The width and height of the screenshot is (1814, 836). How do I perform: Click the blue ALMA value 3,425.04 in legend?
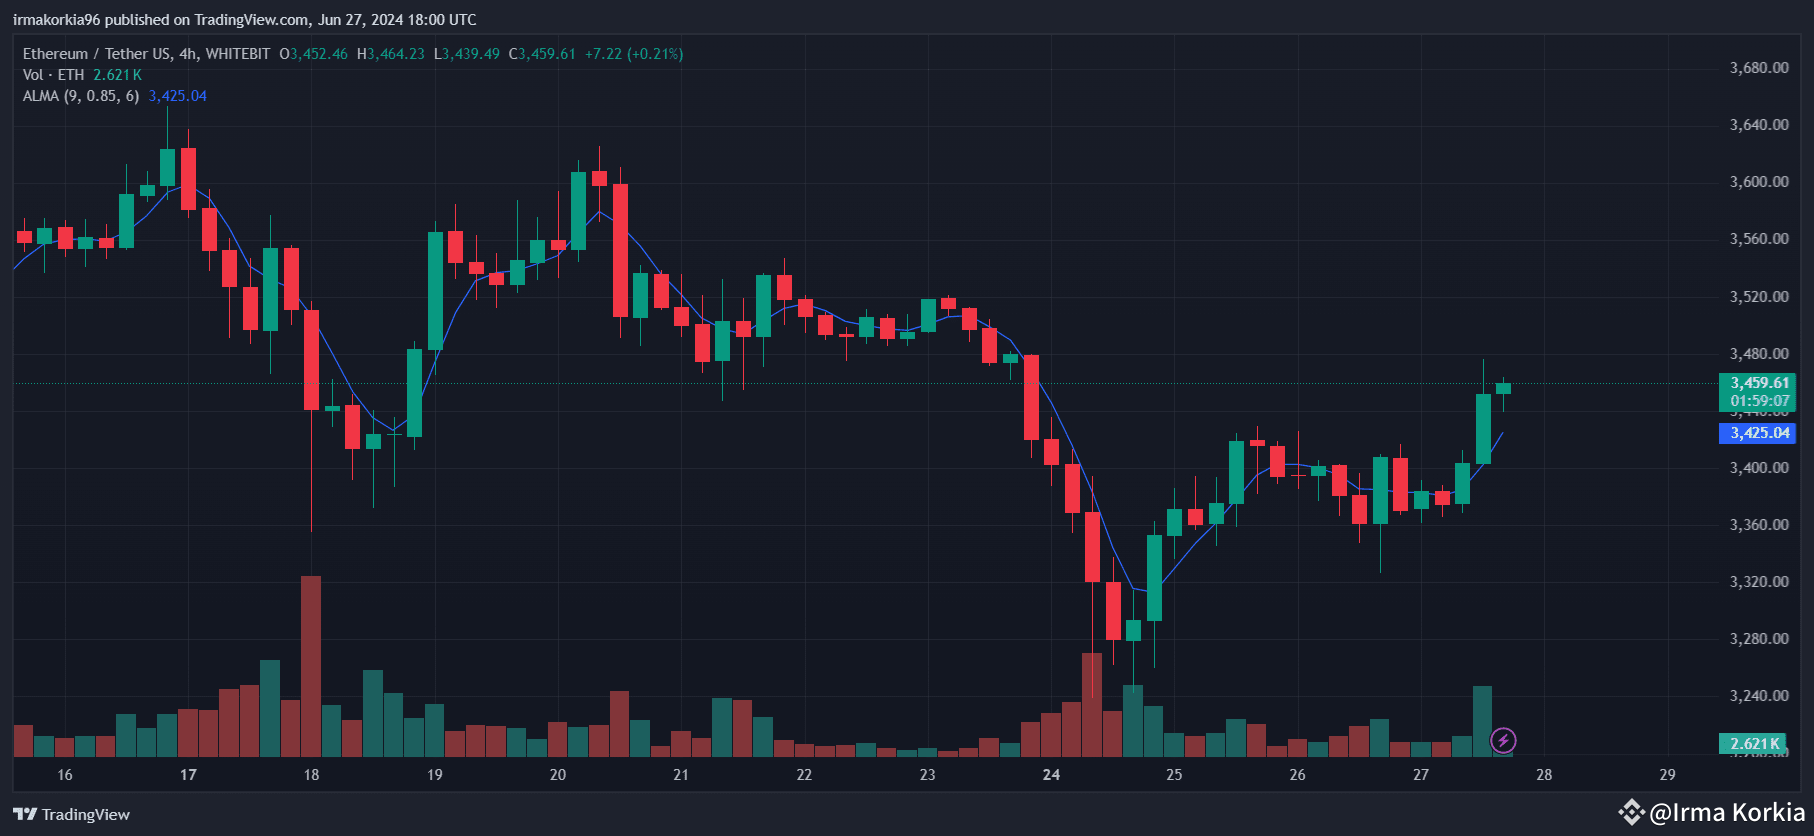click(x=177, y=96)
